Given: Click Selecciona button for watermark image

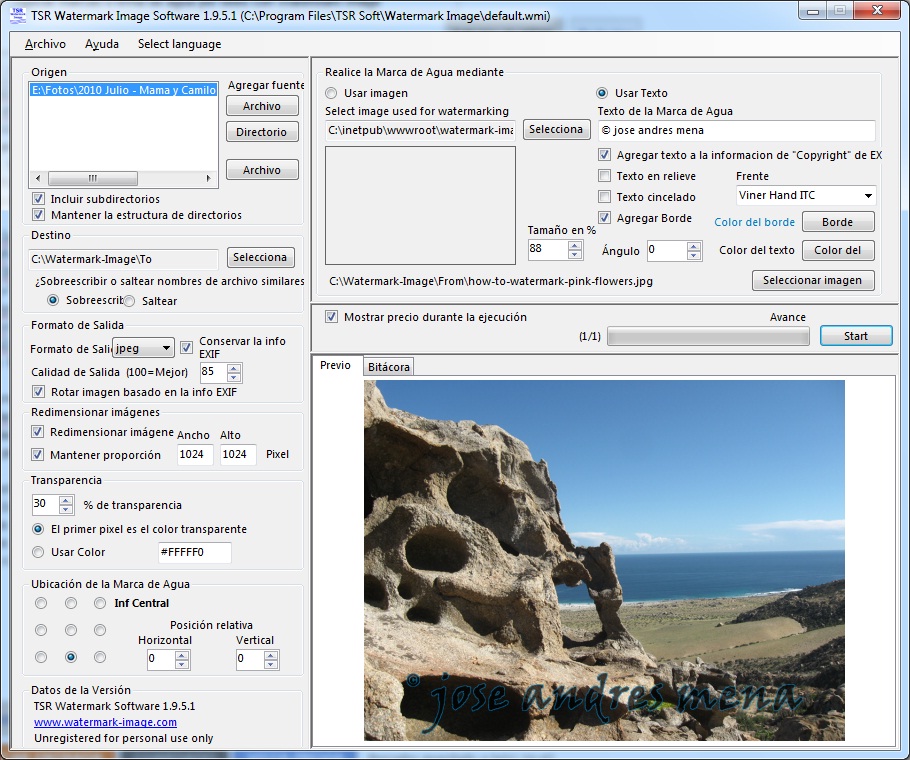Looking at the screenshot, I should [556, 129].
